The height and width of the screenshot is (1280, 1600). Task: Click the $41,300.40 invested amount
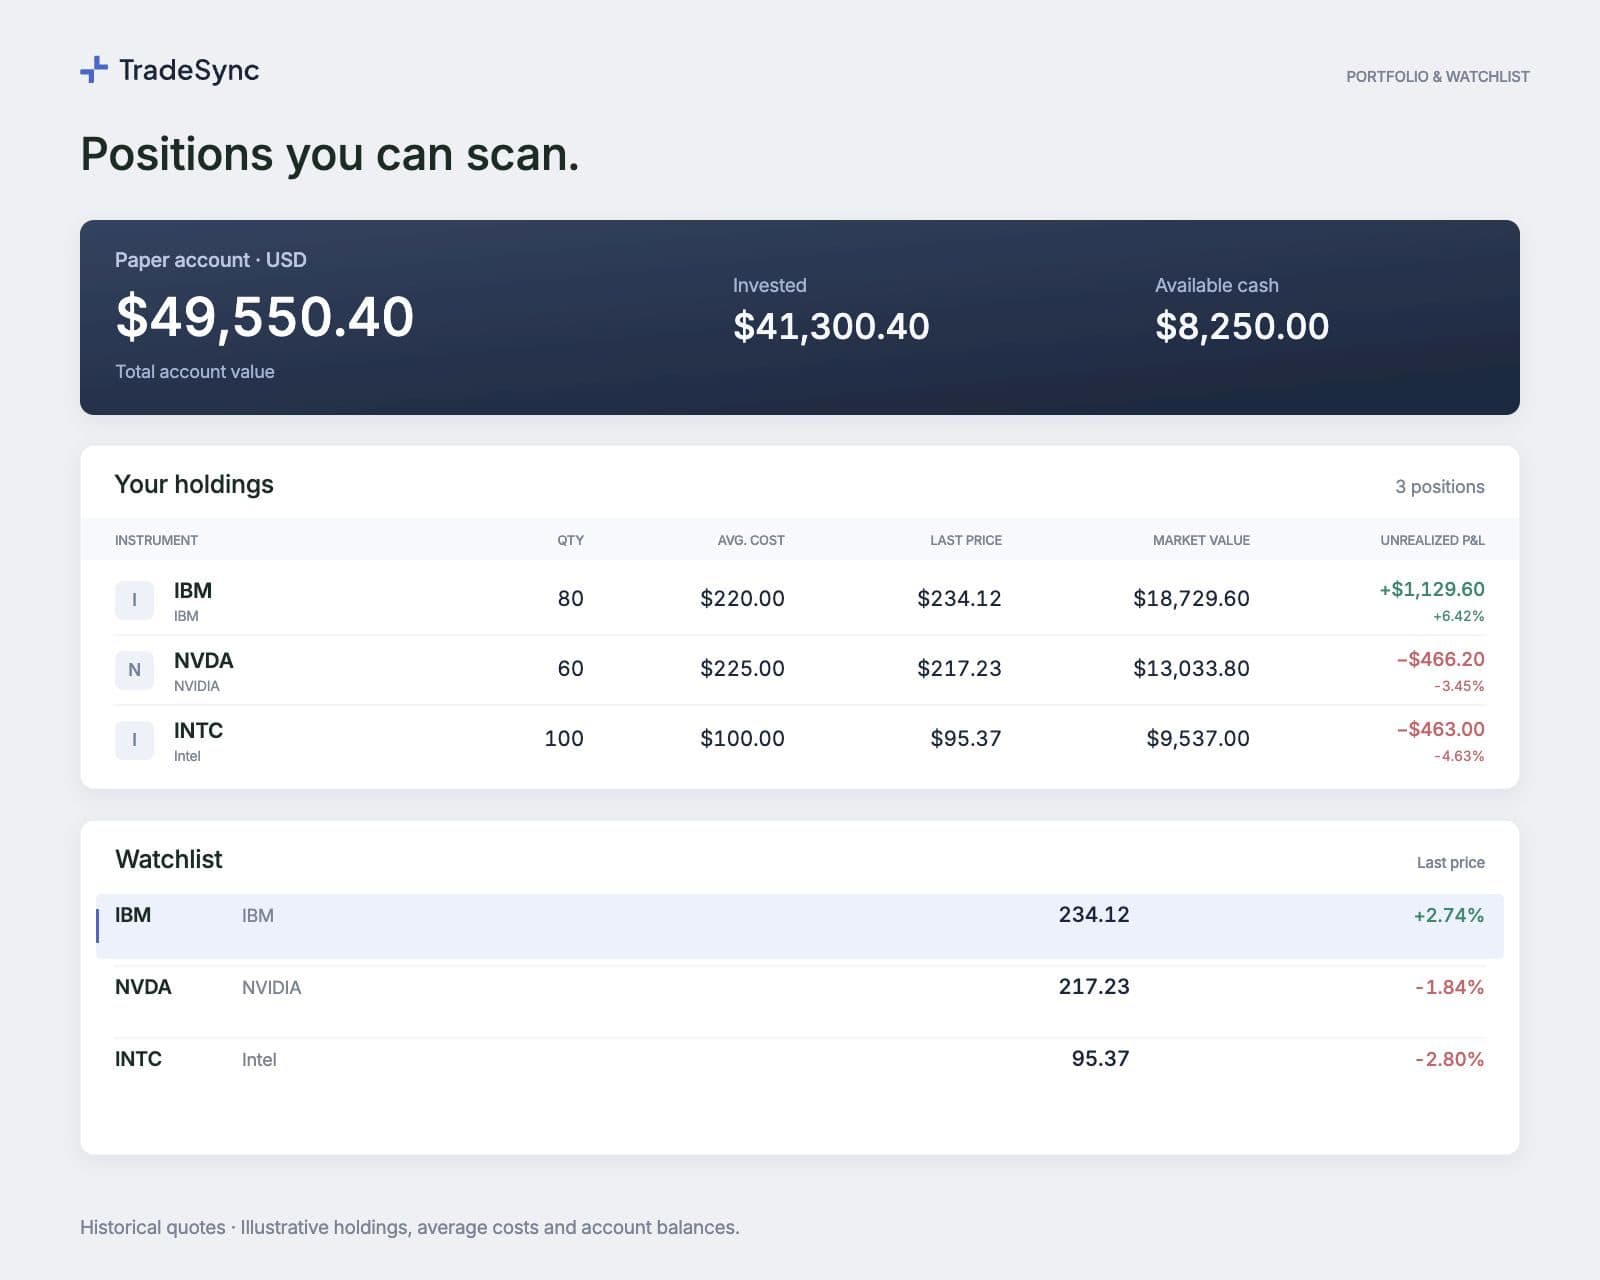(x=831, y=326)
